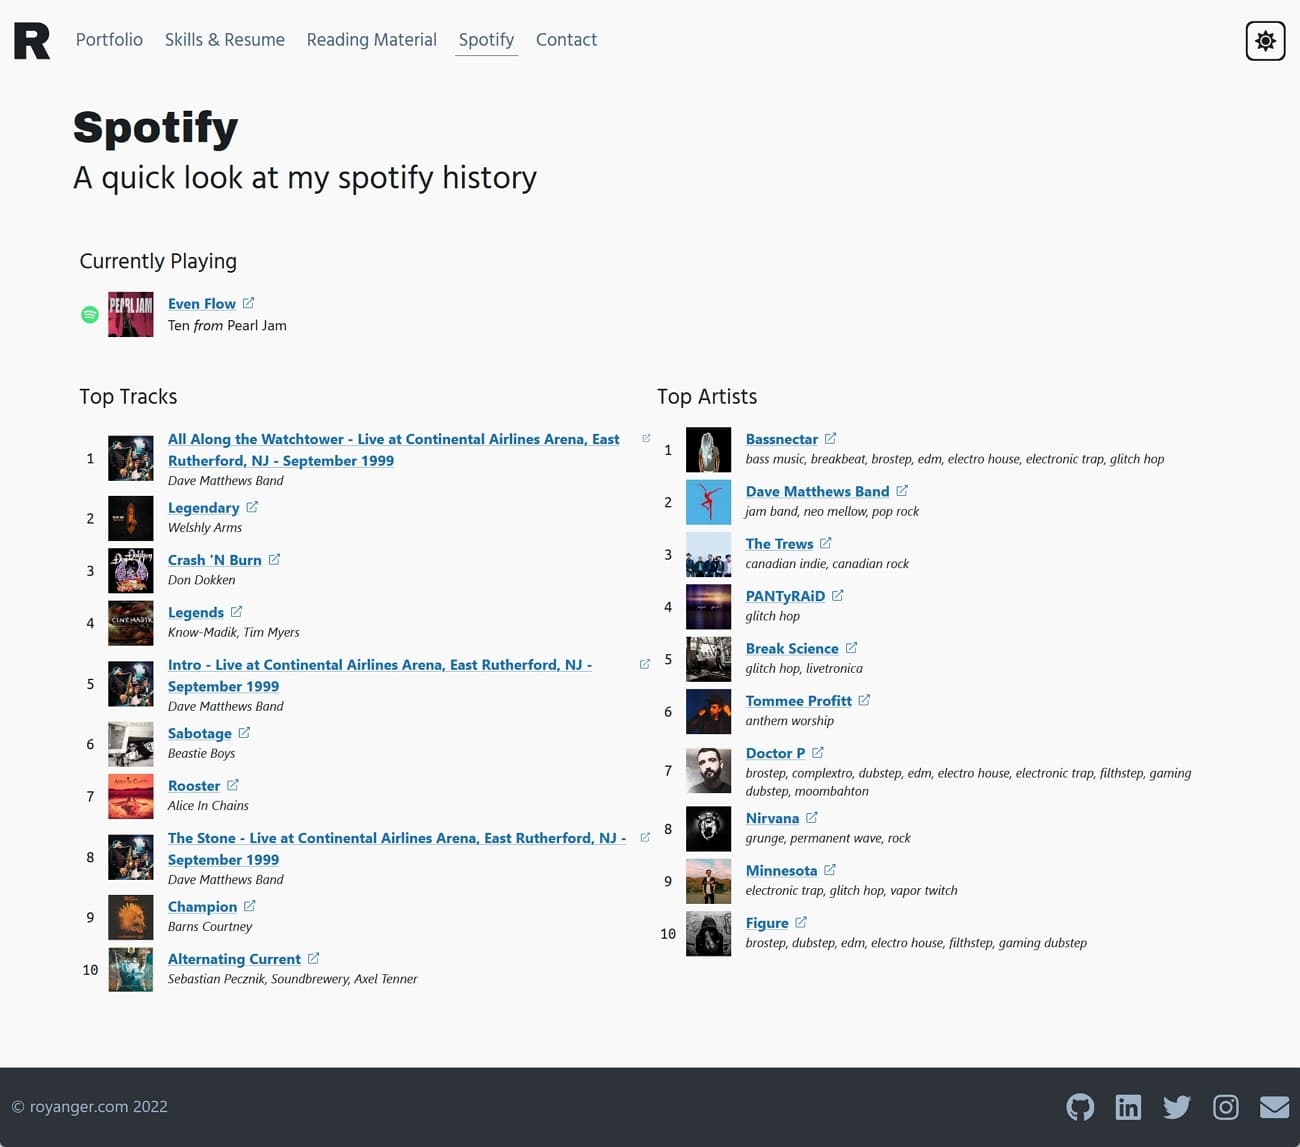Click the "© royanger.com 2022" footer text
The width and height of the screenshot is (1300, 1147).
tap(90, 1107)
